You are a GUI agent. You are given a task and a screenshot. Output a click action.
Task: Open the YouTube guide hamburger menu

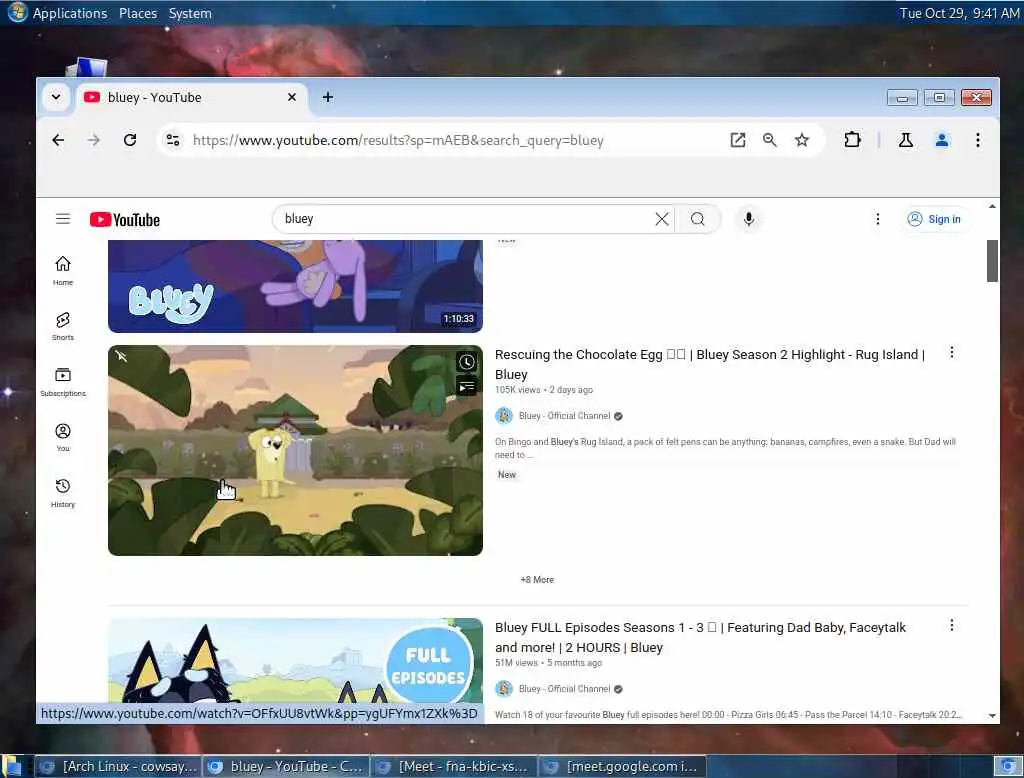(63, 219)
